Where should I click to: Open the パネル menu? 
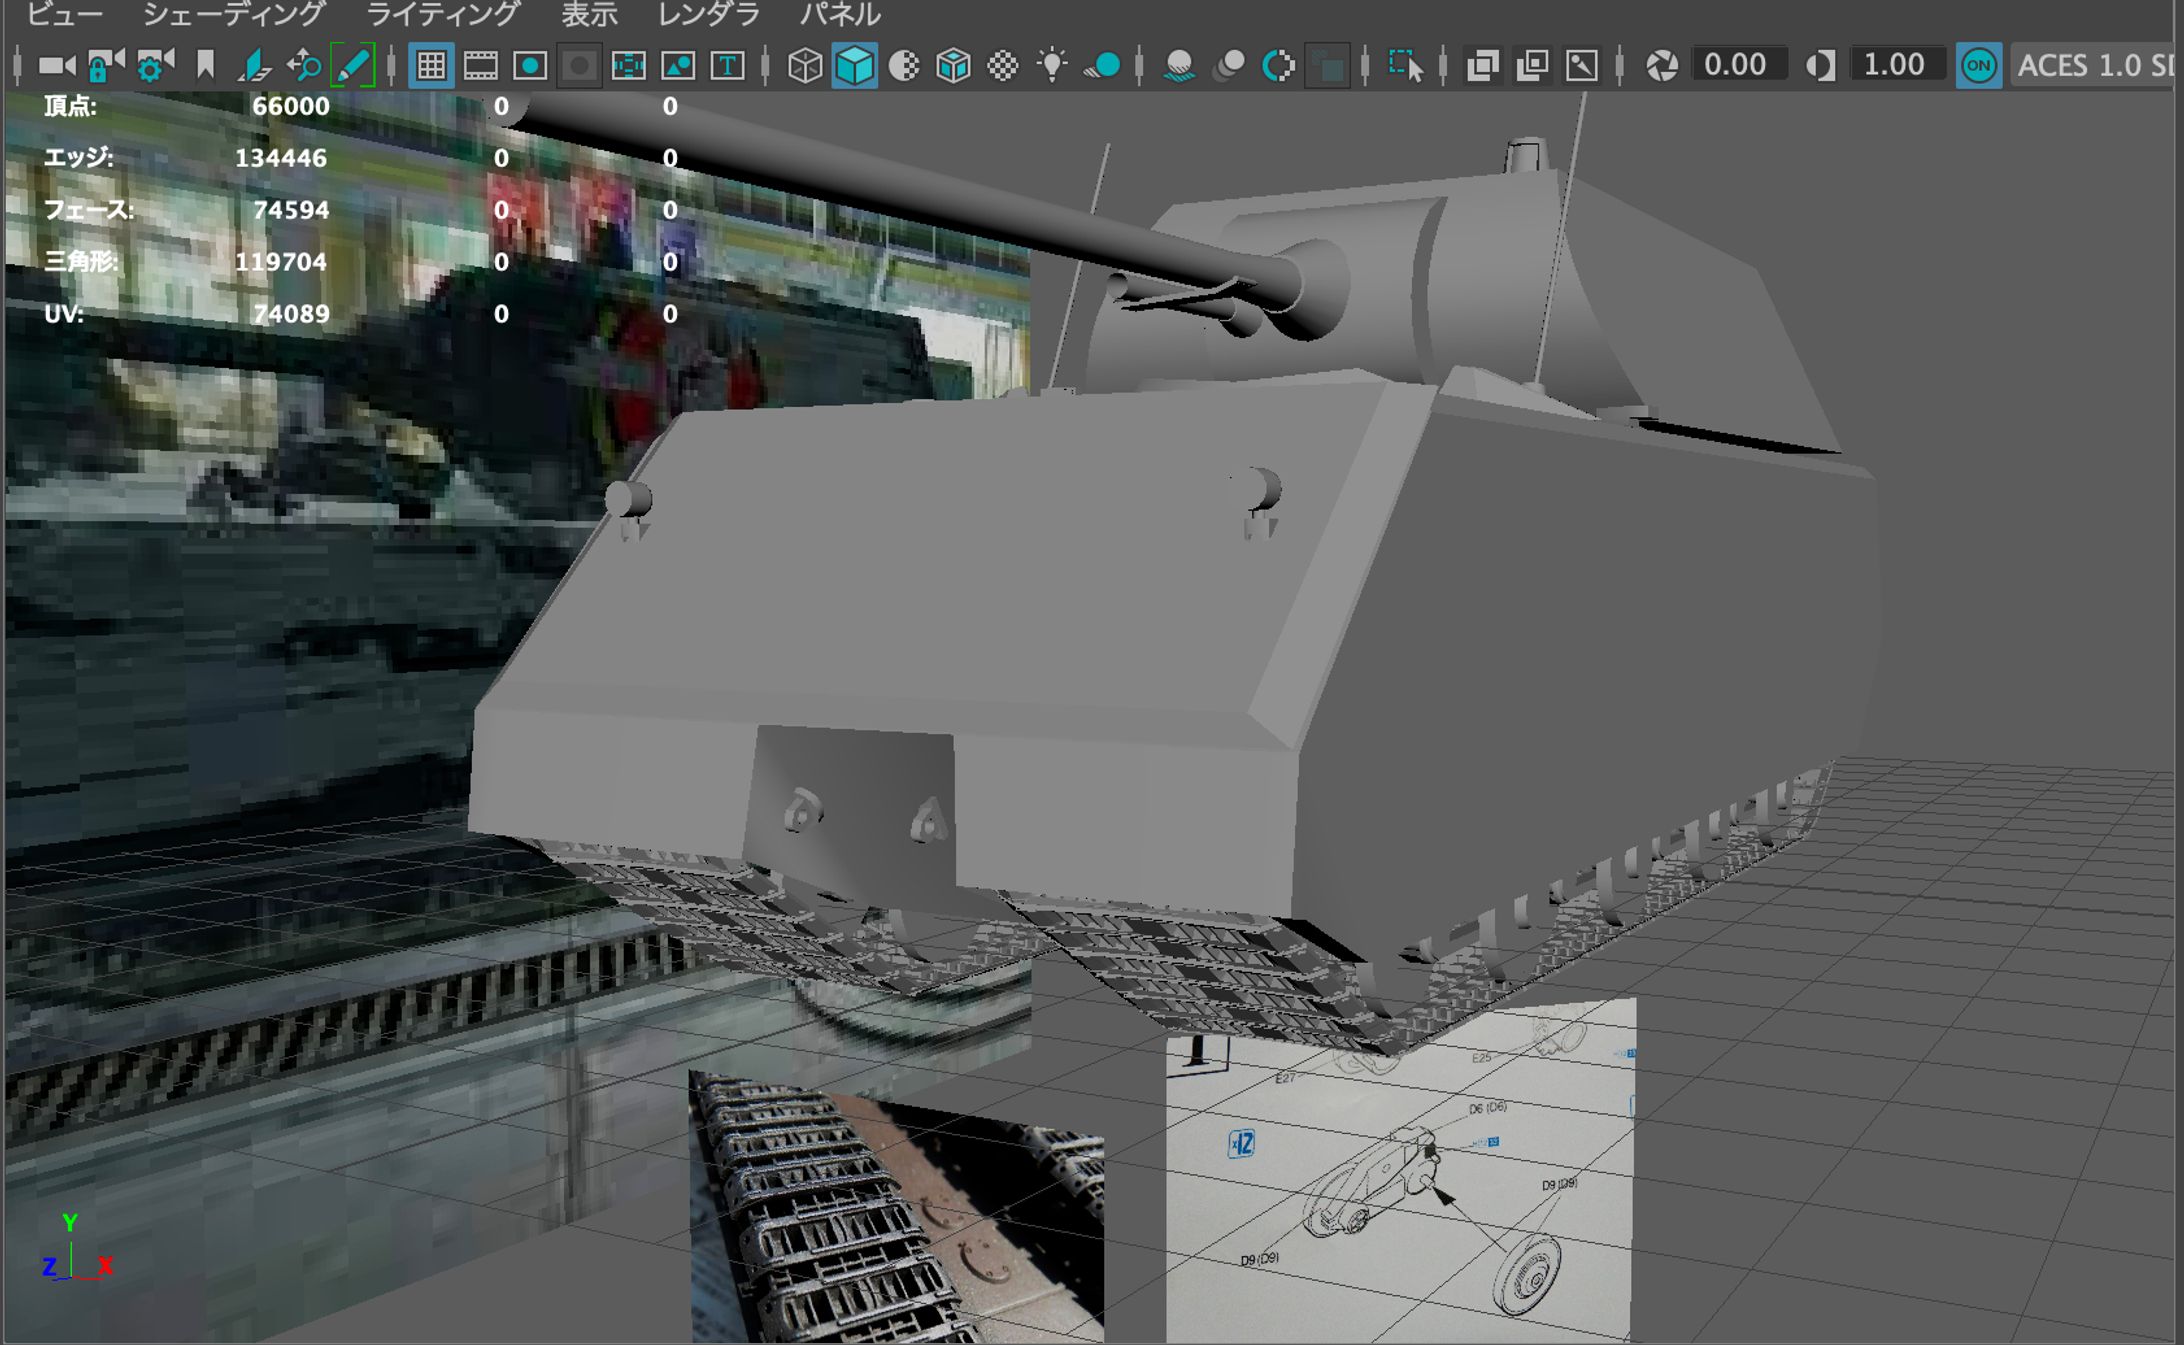(x=840, y=14)
